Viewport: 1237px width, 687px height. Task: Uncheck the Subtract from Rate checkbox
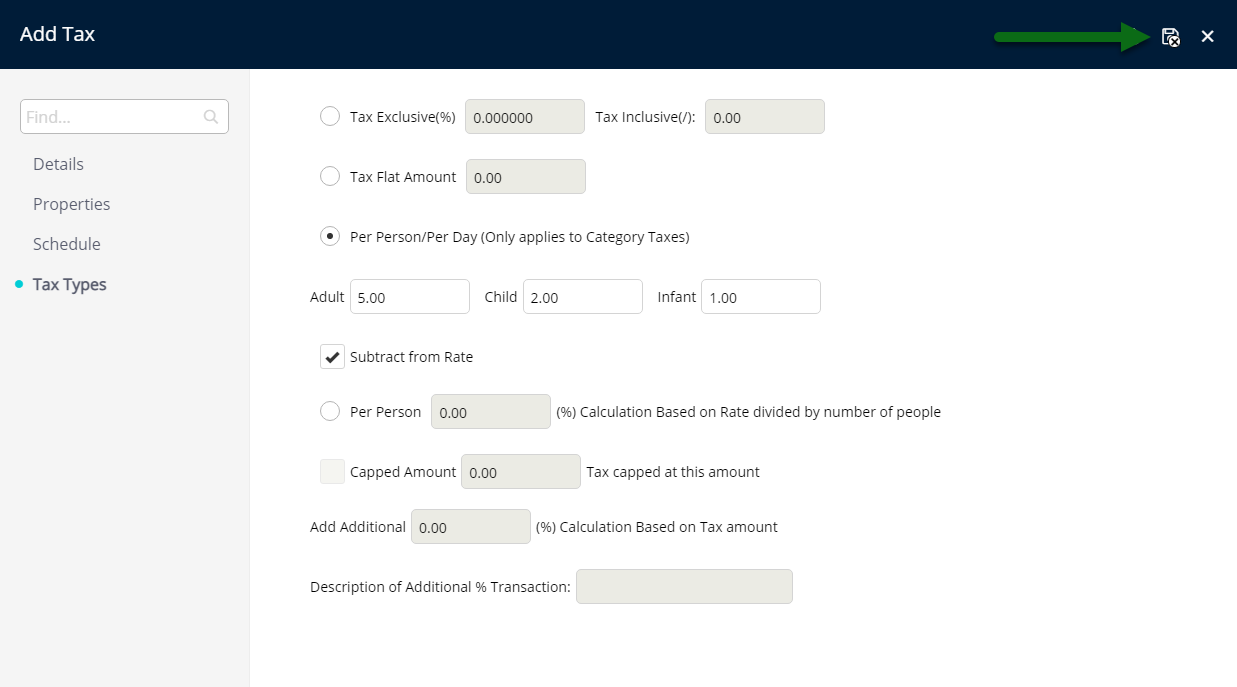[332, 356]
